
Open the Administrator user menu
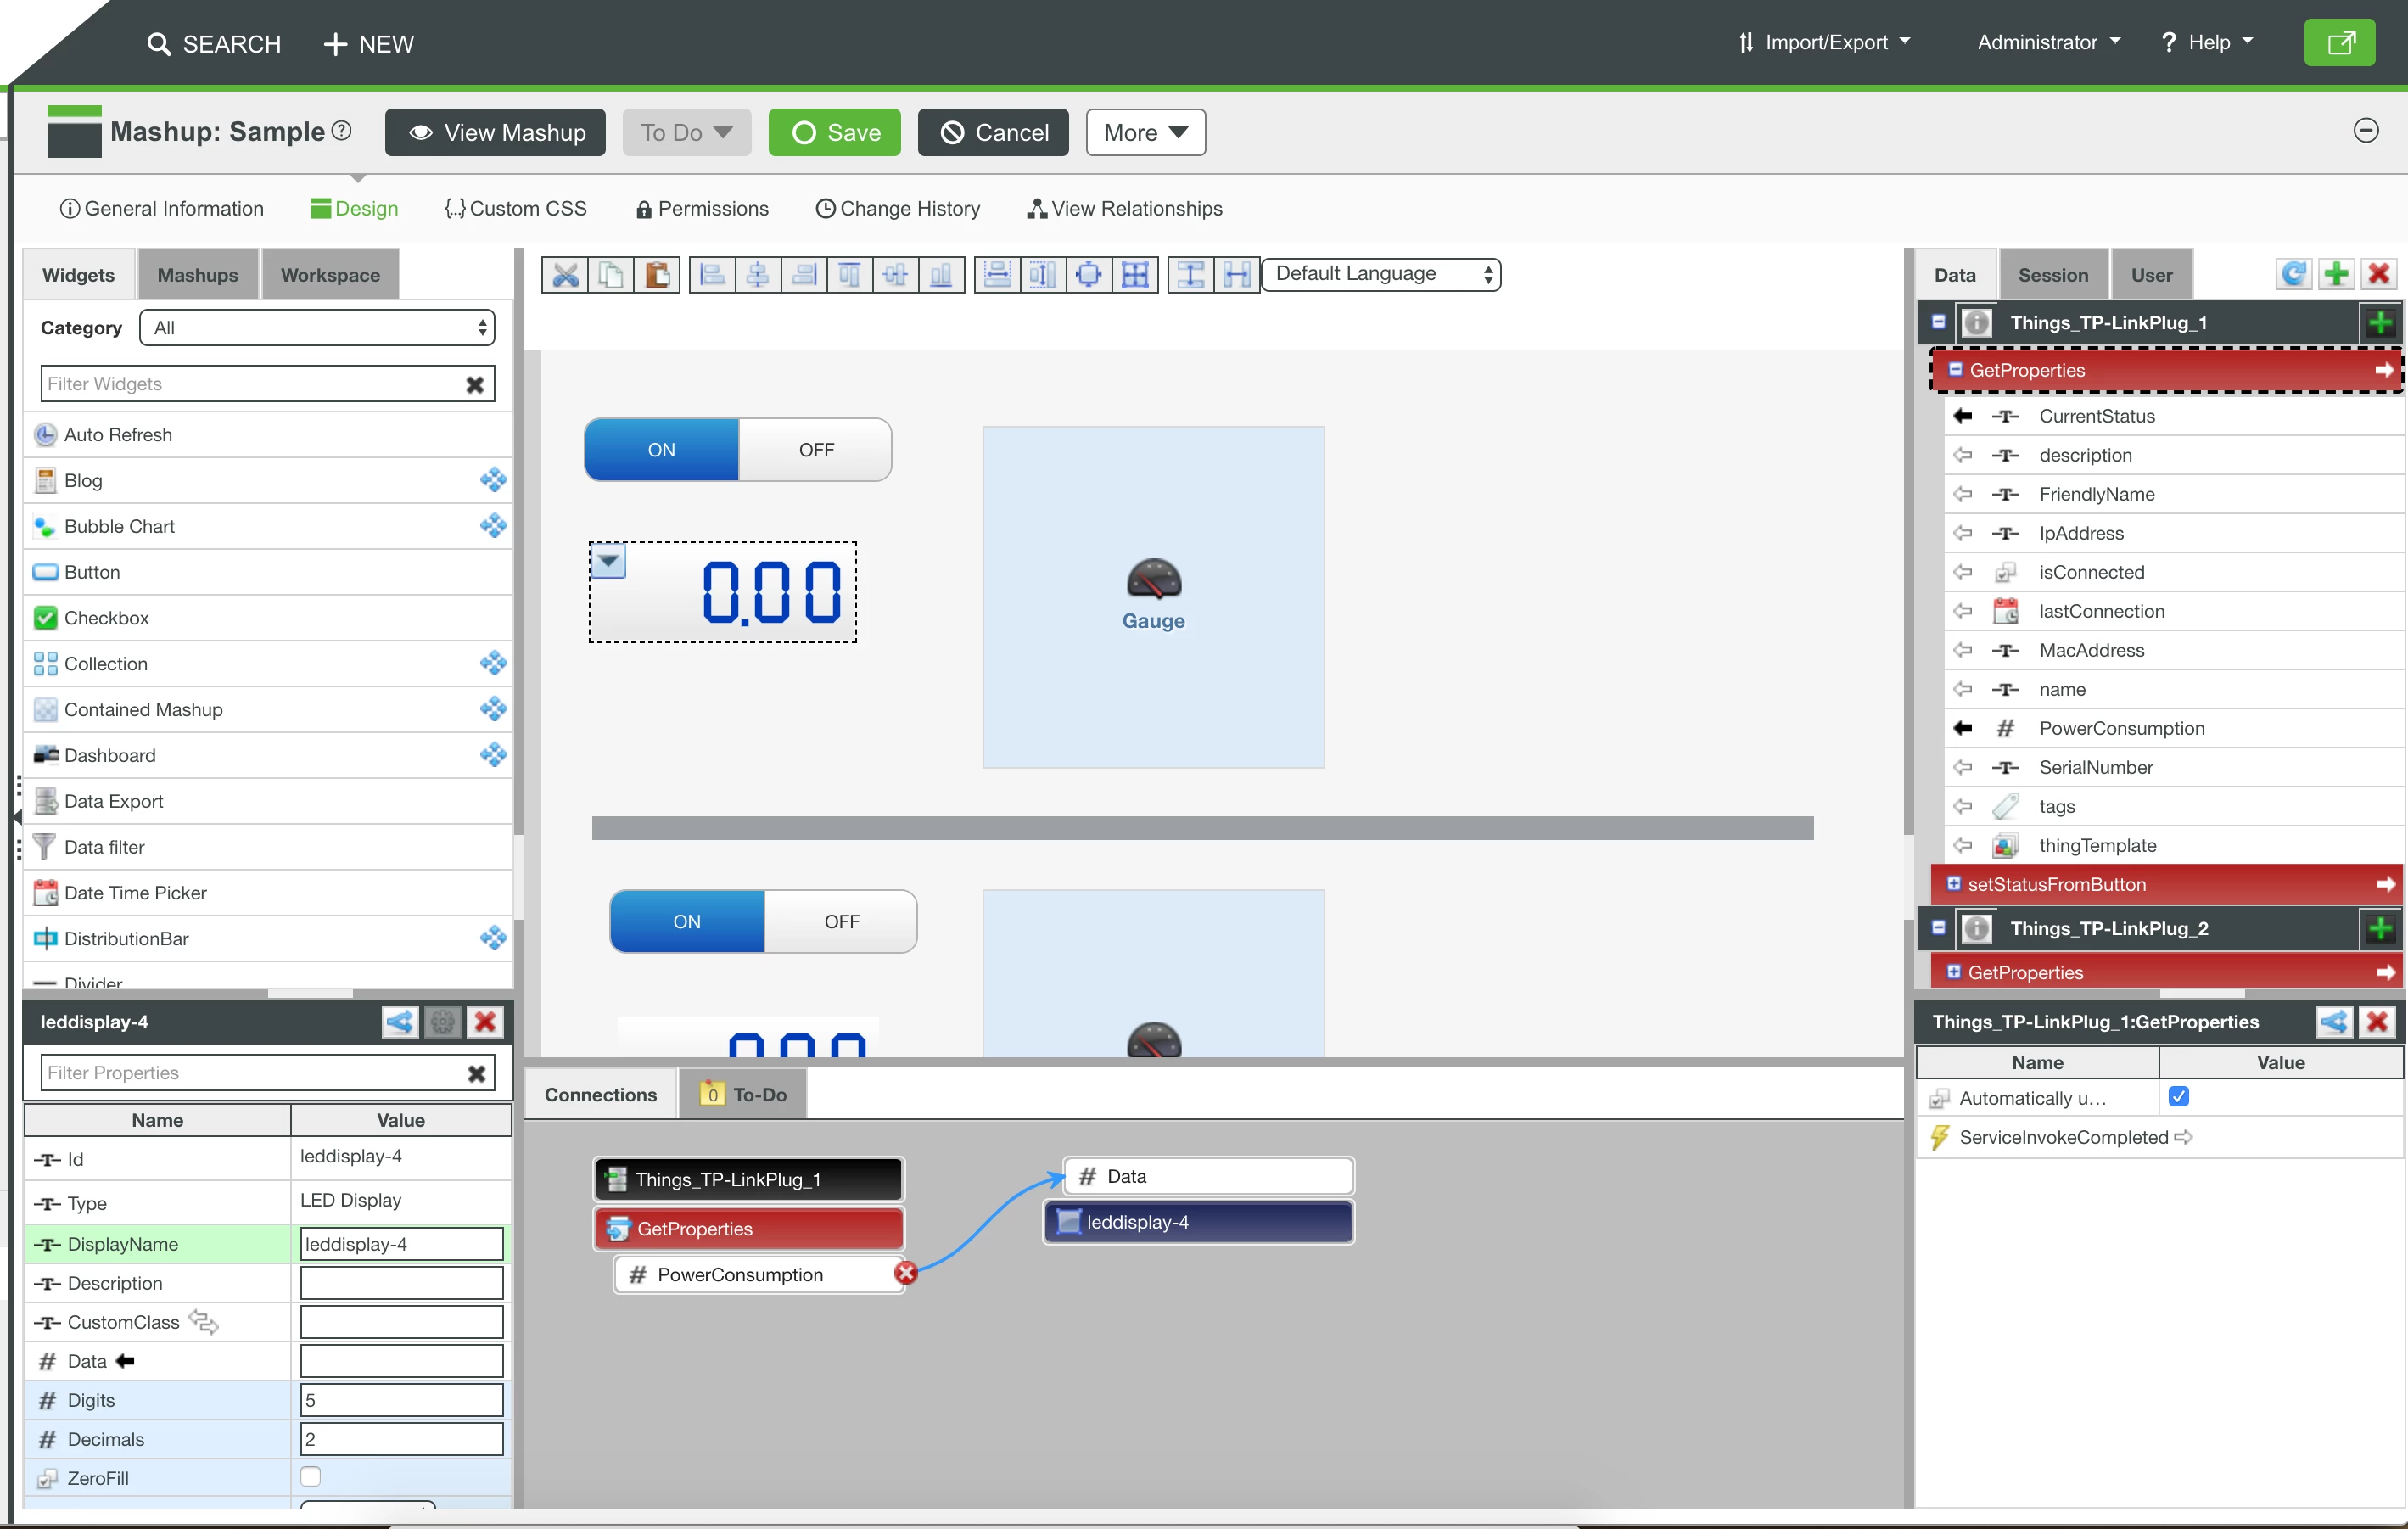(x=2049, y=43)
